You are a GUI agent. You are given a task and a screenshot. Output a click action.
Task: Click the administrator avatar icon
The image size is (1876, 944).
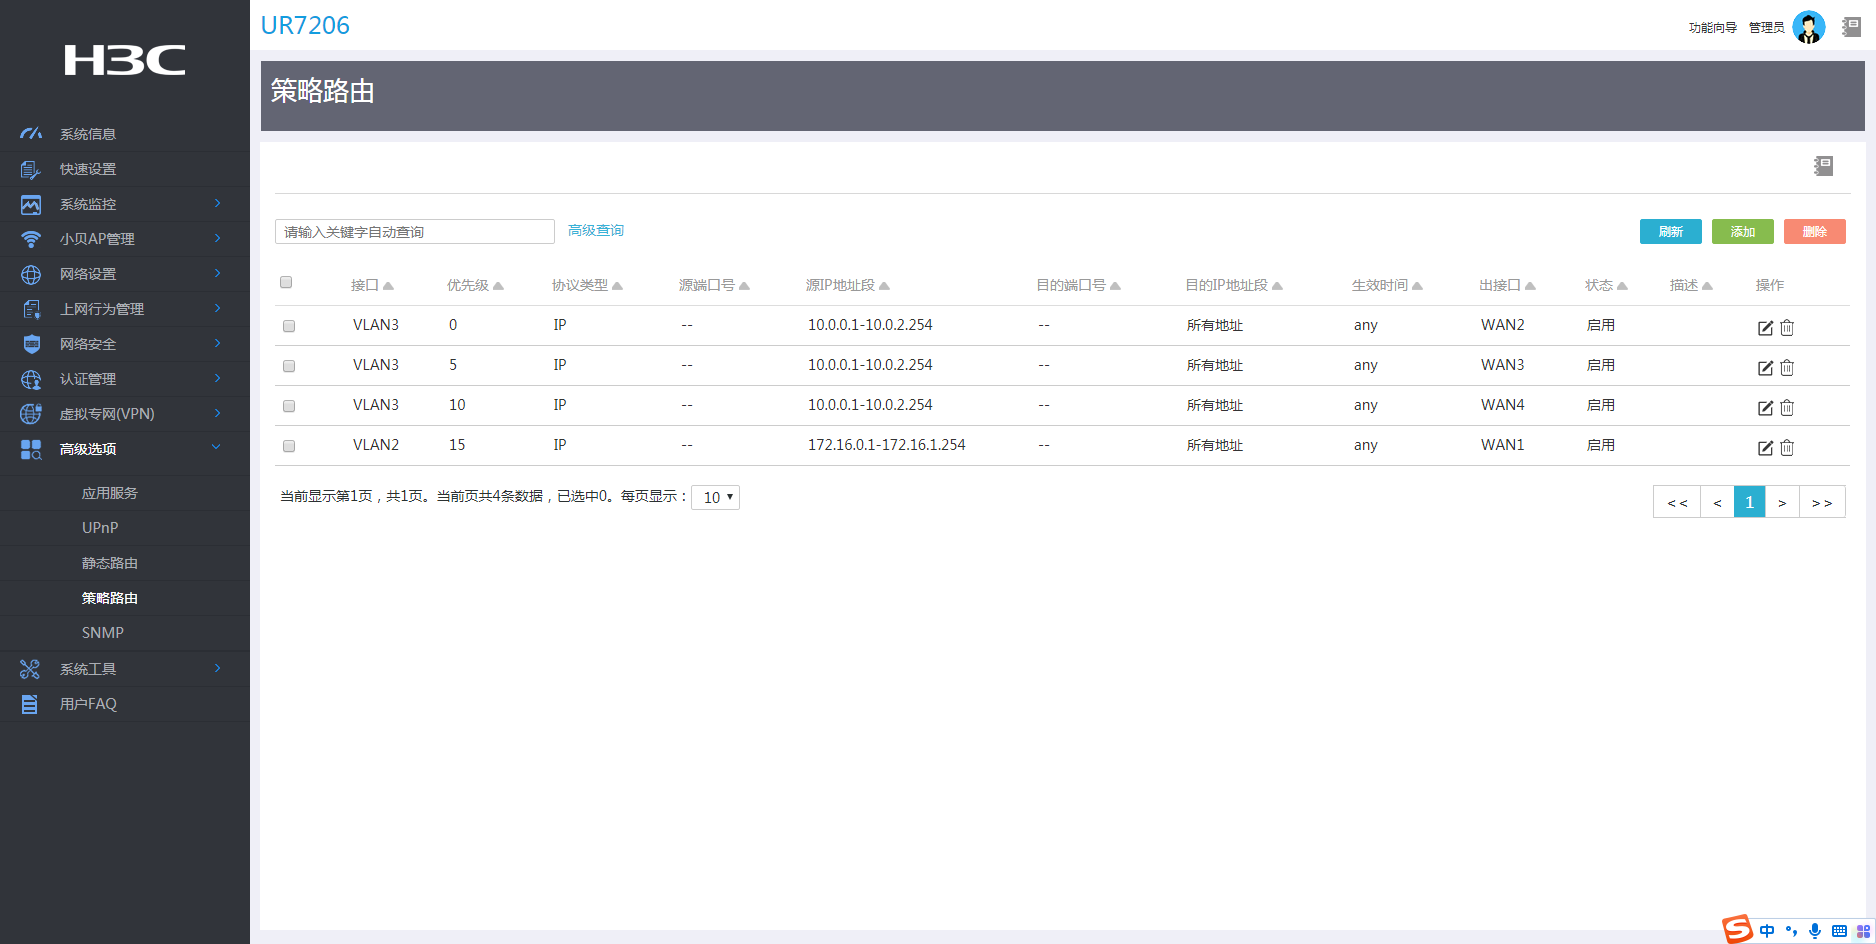coord(1809,27)
